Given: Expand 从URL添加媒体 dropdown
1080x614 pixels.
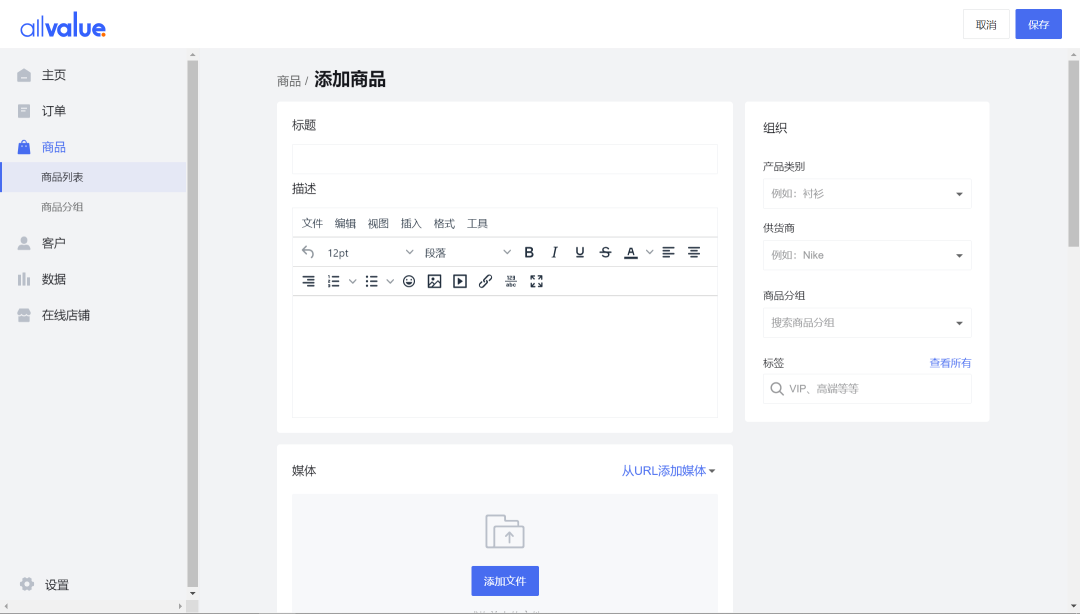Looking at the screenshot, I should click(668, 471).
